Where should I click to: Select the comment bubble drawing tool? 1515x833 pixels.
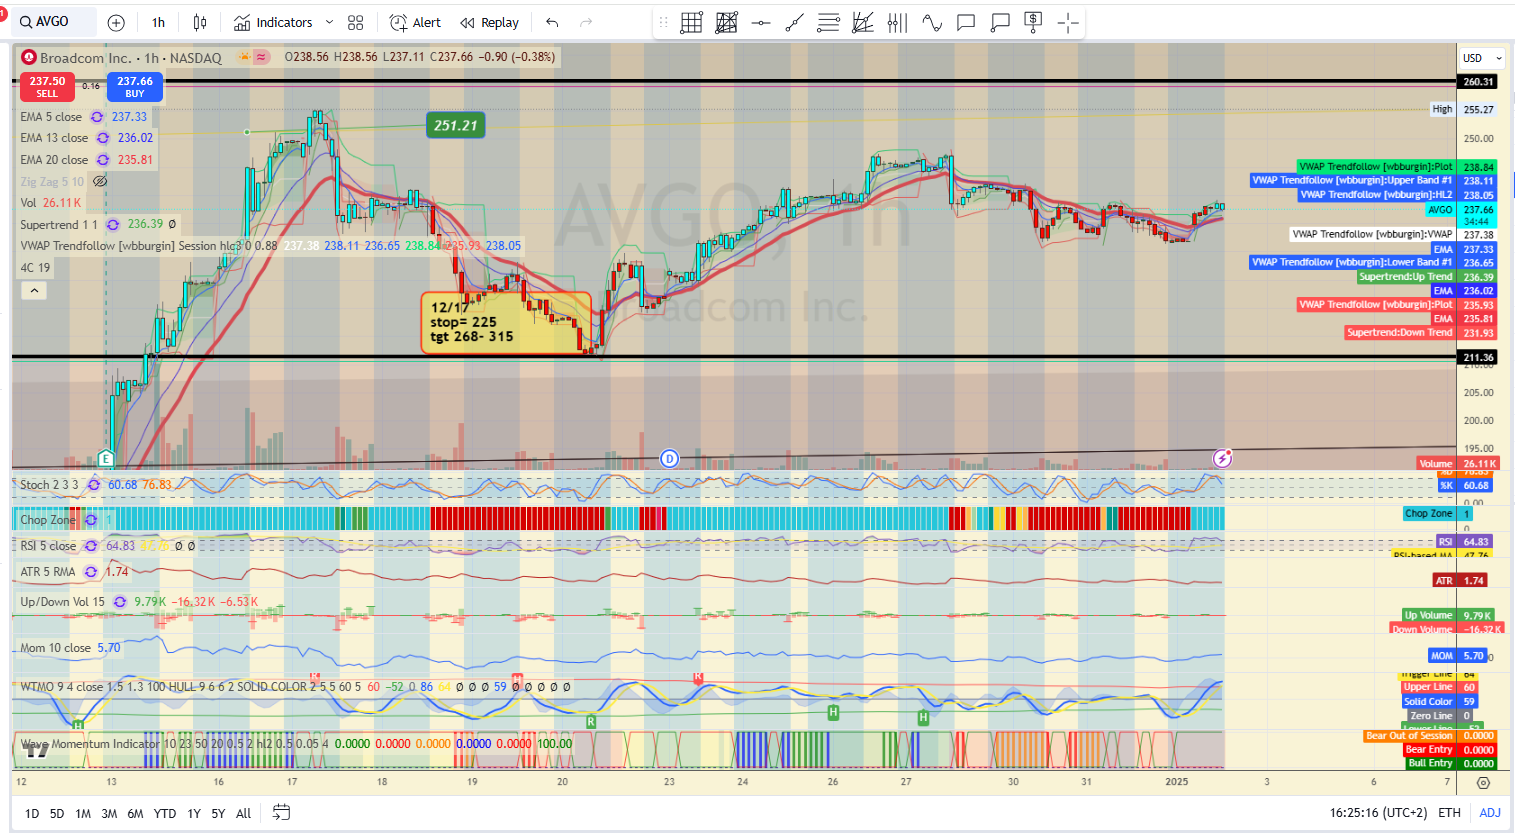point(966,22)
